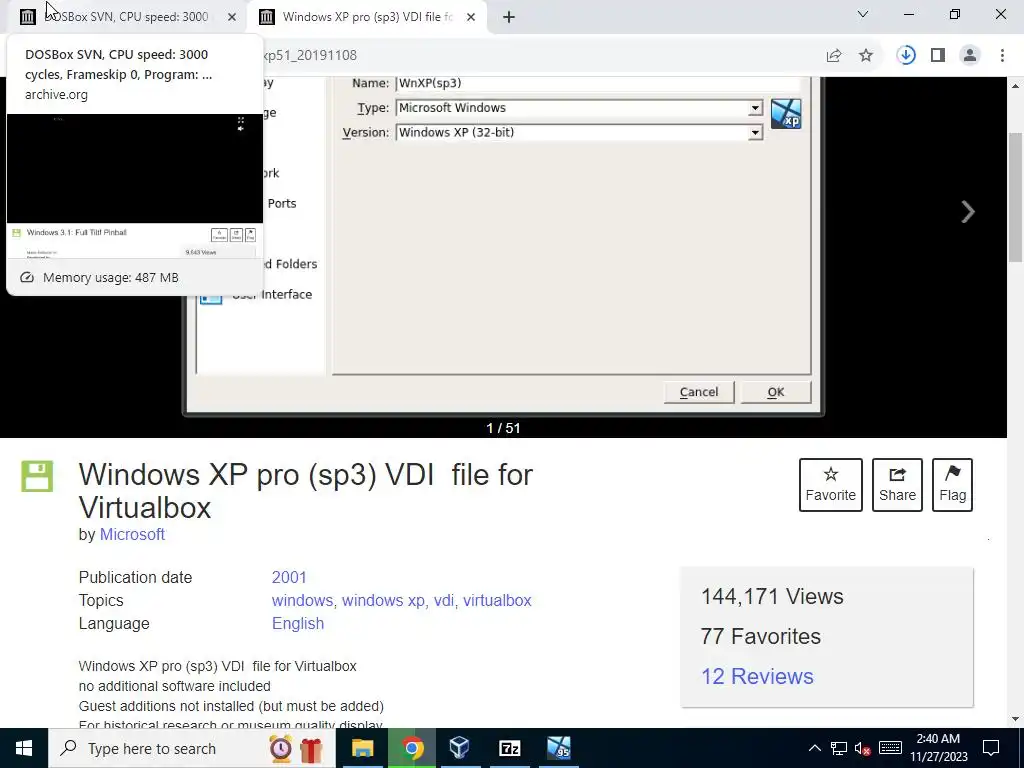Open the English language link
1024x768 pixels.
click(x=298, y=624)
